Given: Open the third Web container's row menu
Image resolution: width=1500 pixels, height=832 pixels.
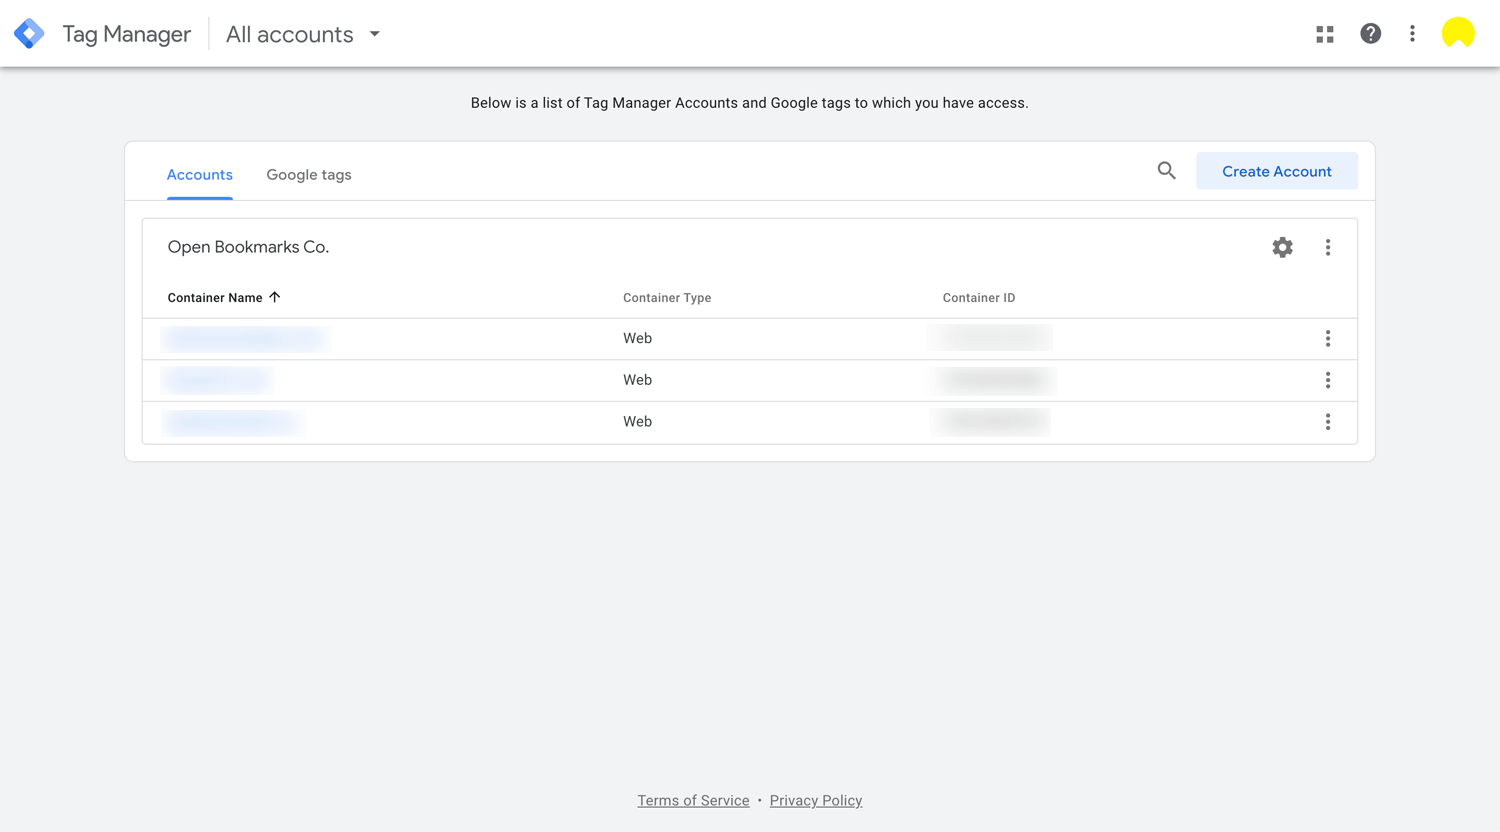Looking at the screenshot, I should tap(1328, 422).
